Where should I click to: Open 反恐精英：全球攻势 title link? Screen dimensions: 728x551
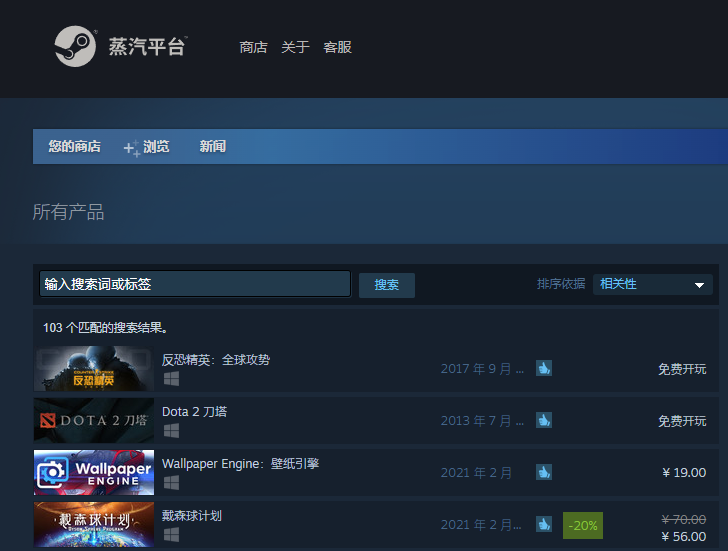[x=216, y=360]
